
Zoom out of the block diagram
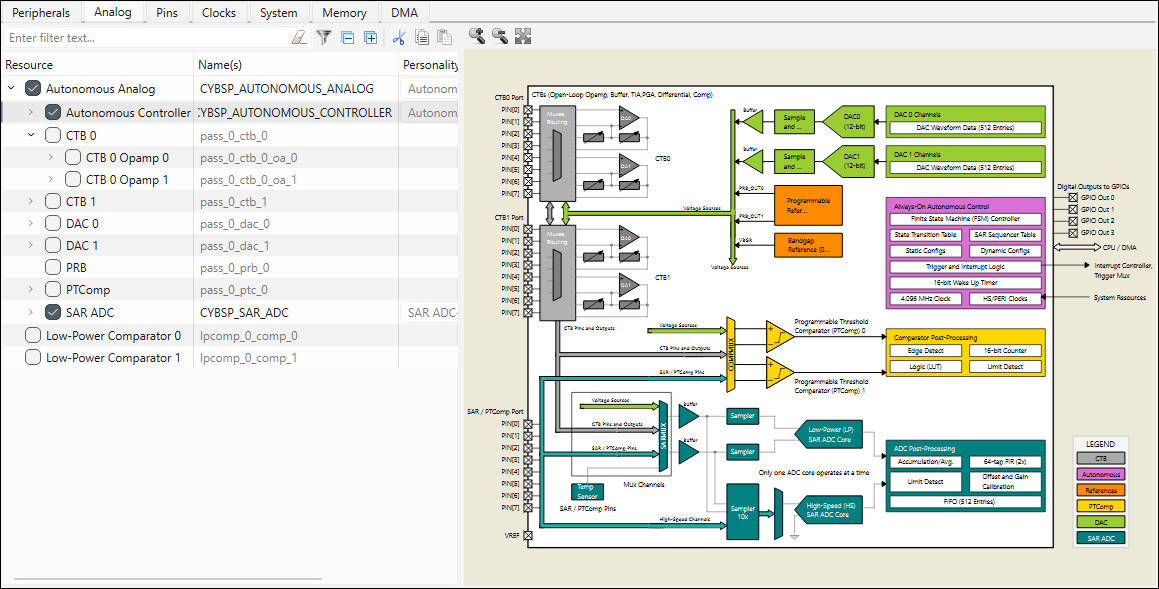[x=499, y=36]
